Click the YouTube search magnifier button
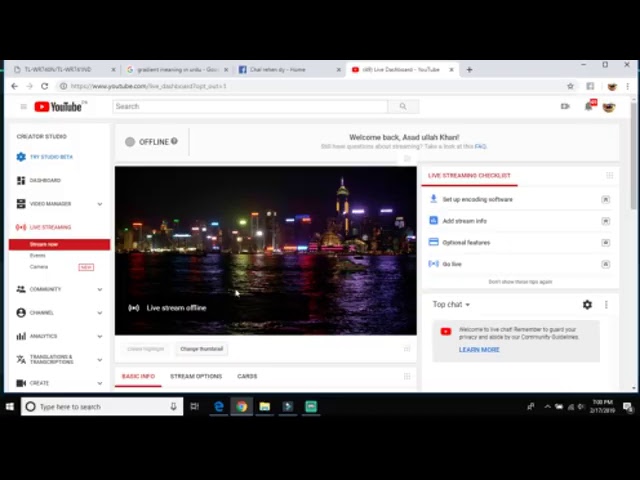This screenshot has height=480, width=640. (x=403, y=106)
